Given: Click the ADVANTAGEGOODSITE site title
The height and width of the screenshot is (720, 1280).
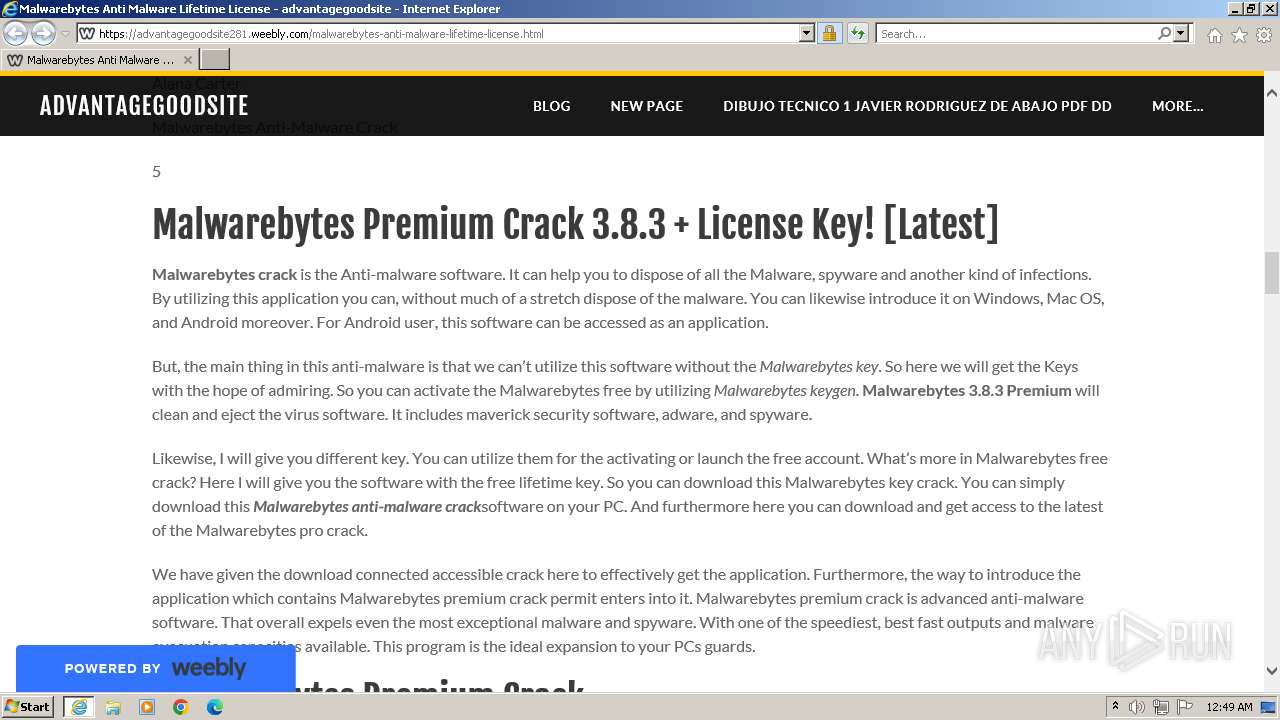Looking at the screenshot, I should (144, 106).
